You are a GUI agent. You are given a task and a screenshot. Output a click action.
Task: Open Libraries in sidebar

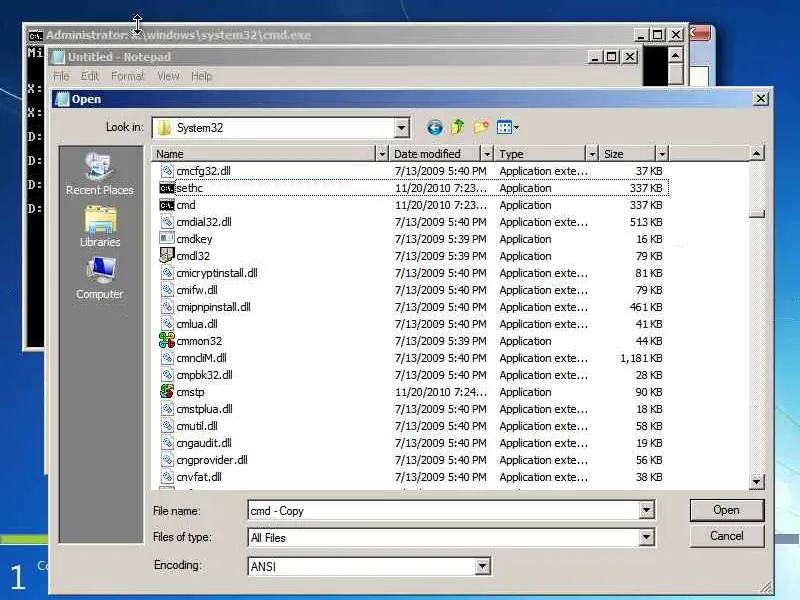pyautogui.click(x=99, y=227)
